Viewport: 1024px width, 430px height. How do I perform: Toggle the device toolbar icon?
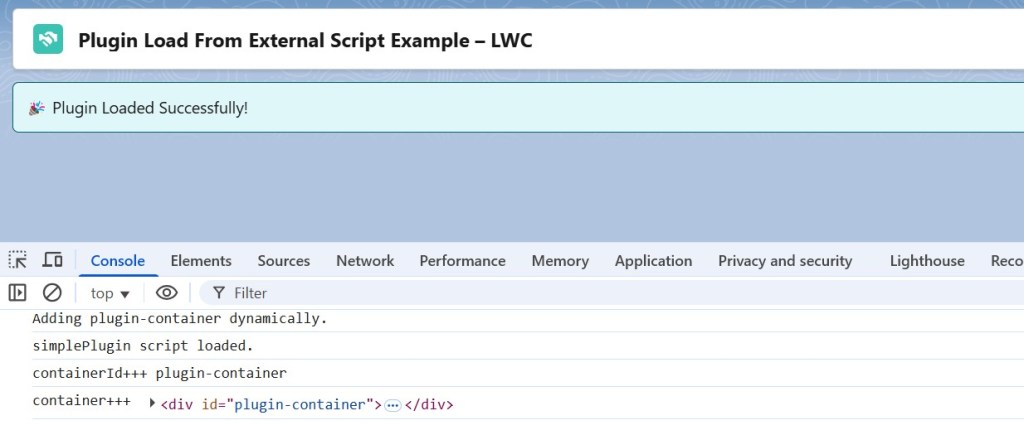point(53,260)
